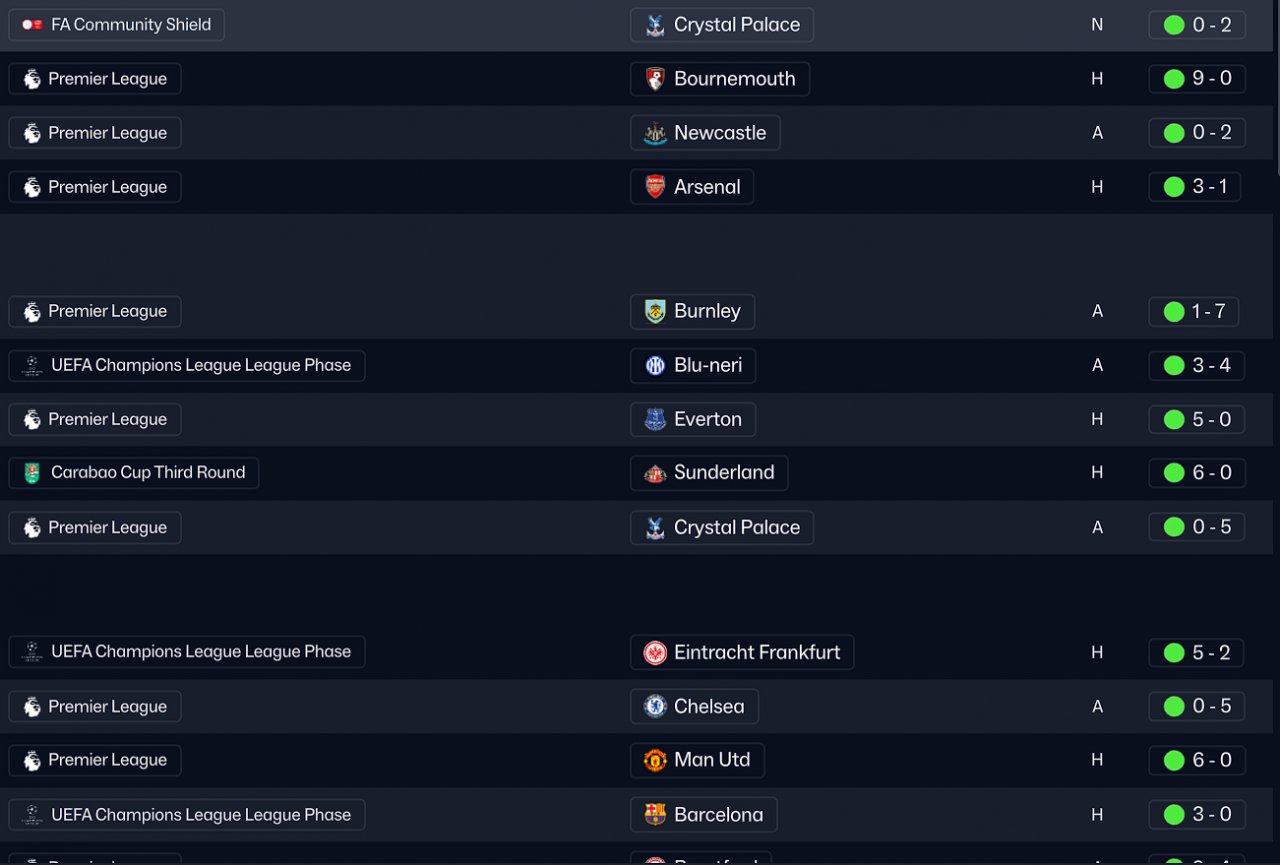Image resolution: width=1280 pixels, height=865 pixels.
Task: Open the 5 - 2 Eintracht Frankfurt result
Action: point(1197,653)
